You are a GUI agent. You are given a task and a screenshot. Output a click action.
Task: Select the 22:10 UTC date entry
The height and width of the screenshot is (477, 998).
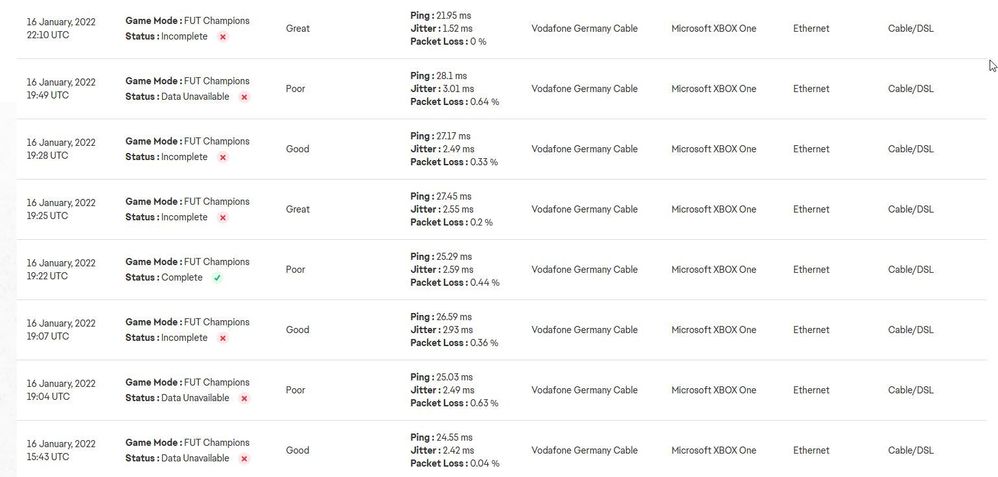coord(60,28)
